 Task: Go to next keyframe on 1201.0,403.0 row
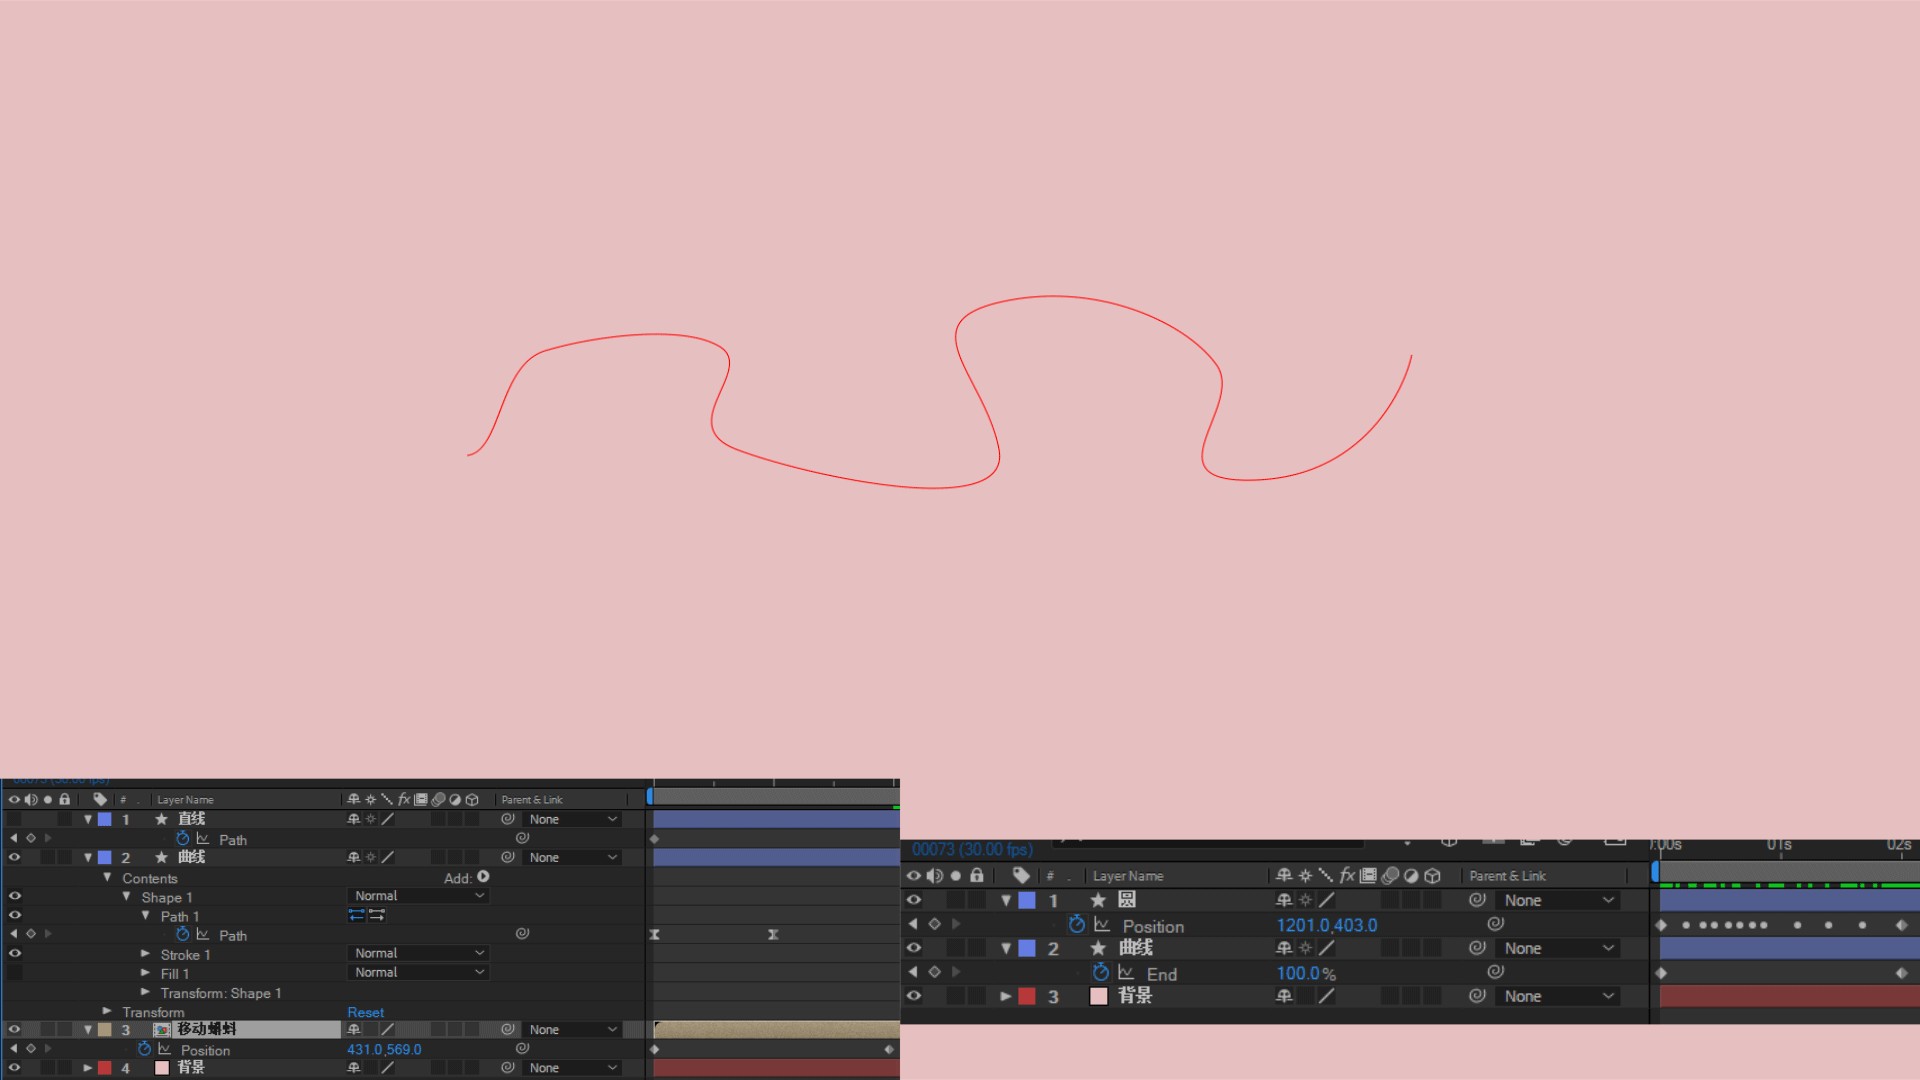pyautogui.click(x=957, y=924)
